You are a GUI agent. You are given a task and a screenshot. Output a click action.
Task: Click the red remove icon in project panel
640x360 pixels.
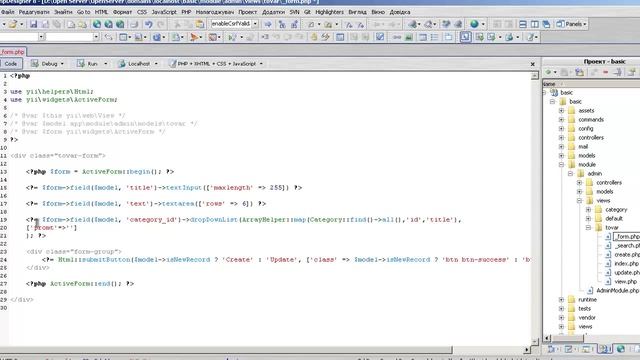[x=606, y=72]
